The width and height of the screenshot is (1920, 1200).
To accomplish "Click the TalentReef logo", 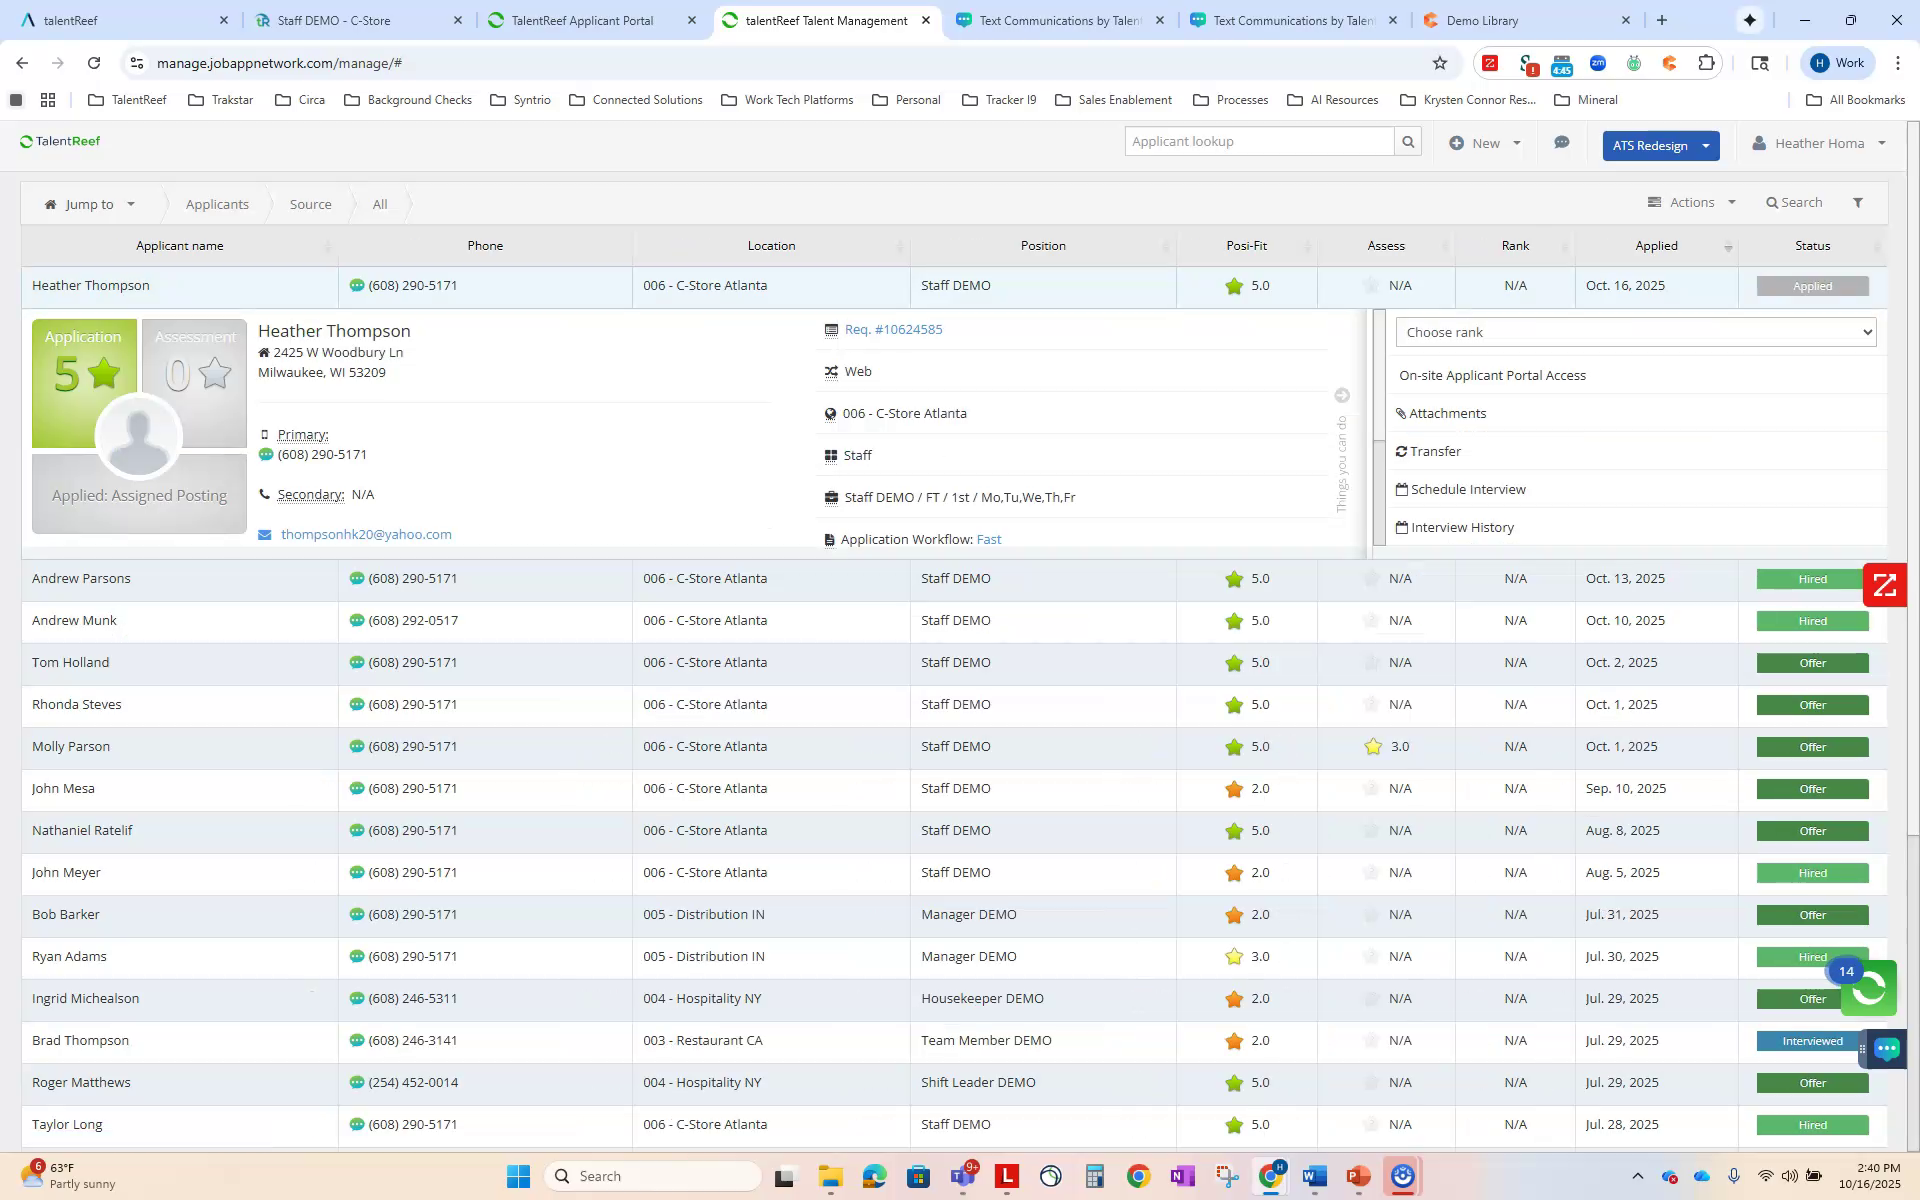I will pyautogui.click(x=60, y=141).
